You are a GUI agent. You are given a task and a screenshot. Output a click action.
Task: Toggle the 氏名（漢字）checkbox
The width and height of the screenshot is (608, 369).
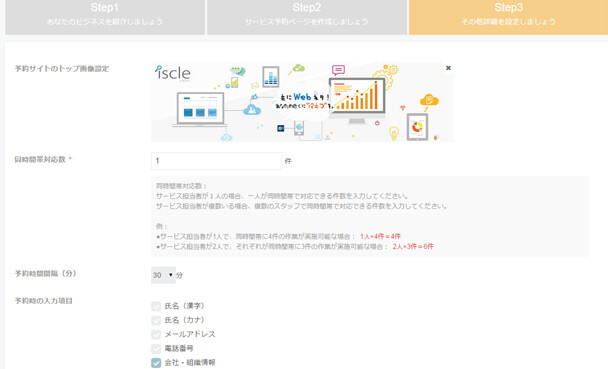156,306
